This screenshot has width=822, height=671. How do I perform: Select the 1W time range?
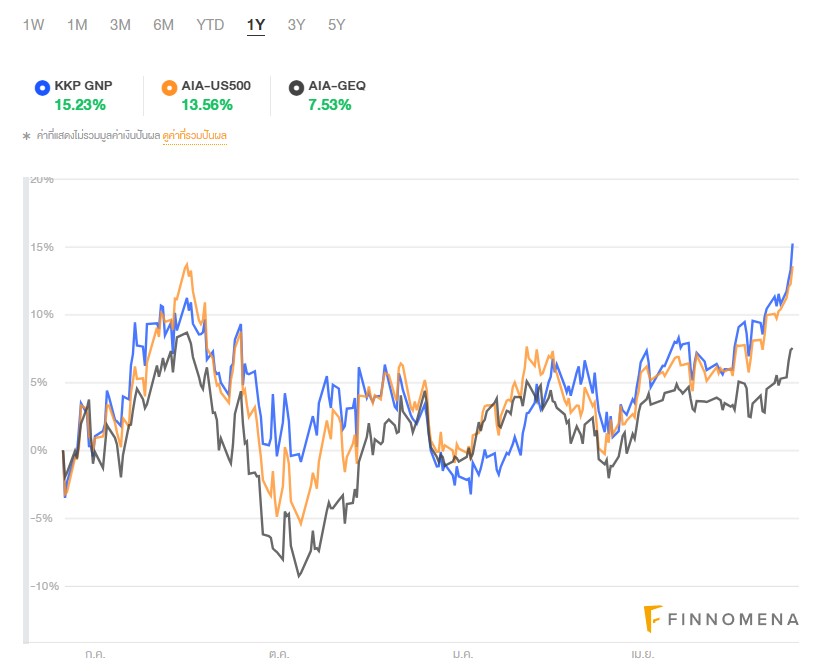33,25
